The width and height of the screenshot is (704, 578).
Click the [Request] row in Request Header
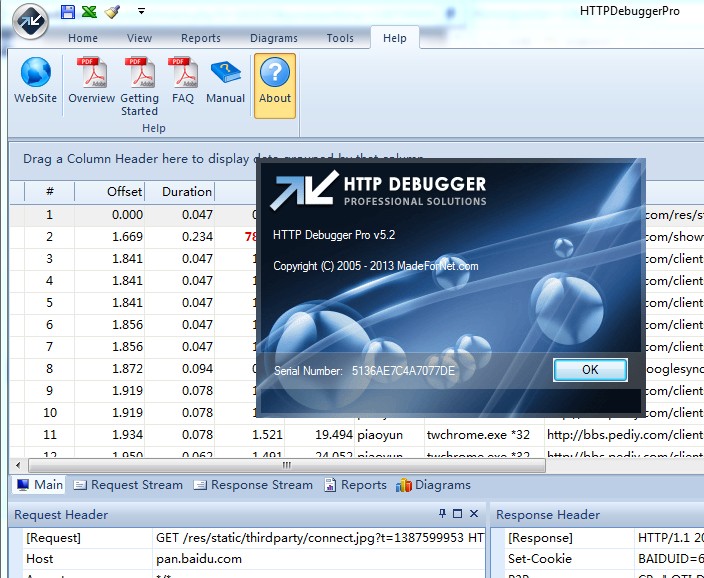254,538
